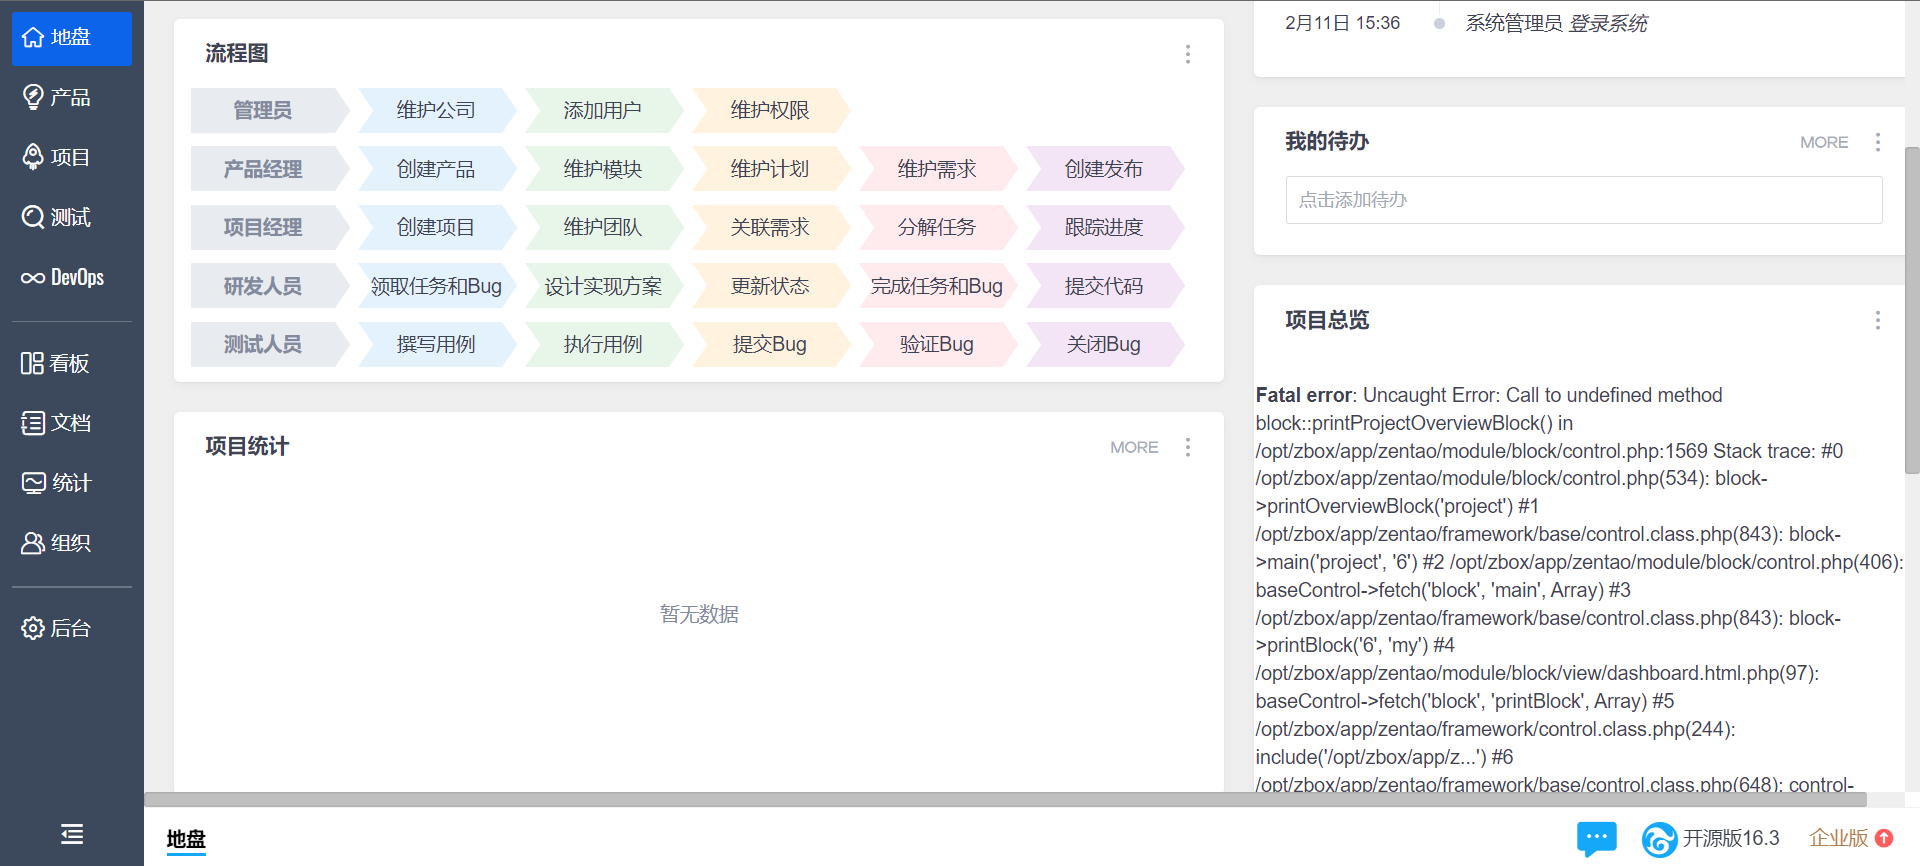Viewport: 1920px width, 866px height.
Task: Click the 后台 (Admin) gear icon
Action: (33, 628)
